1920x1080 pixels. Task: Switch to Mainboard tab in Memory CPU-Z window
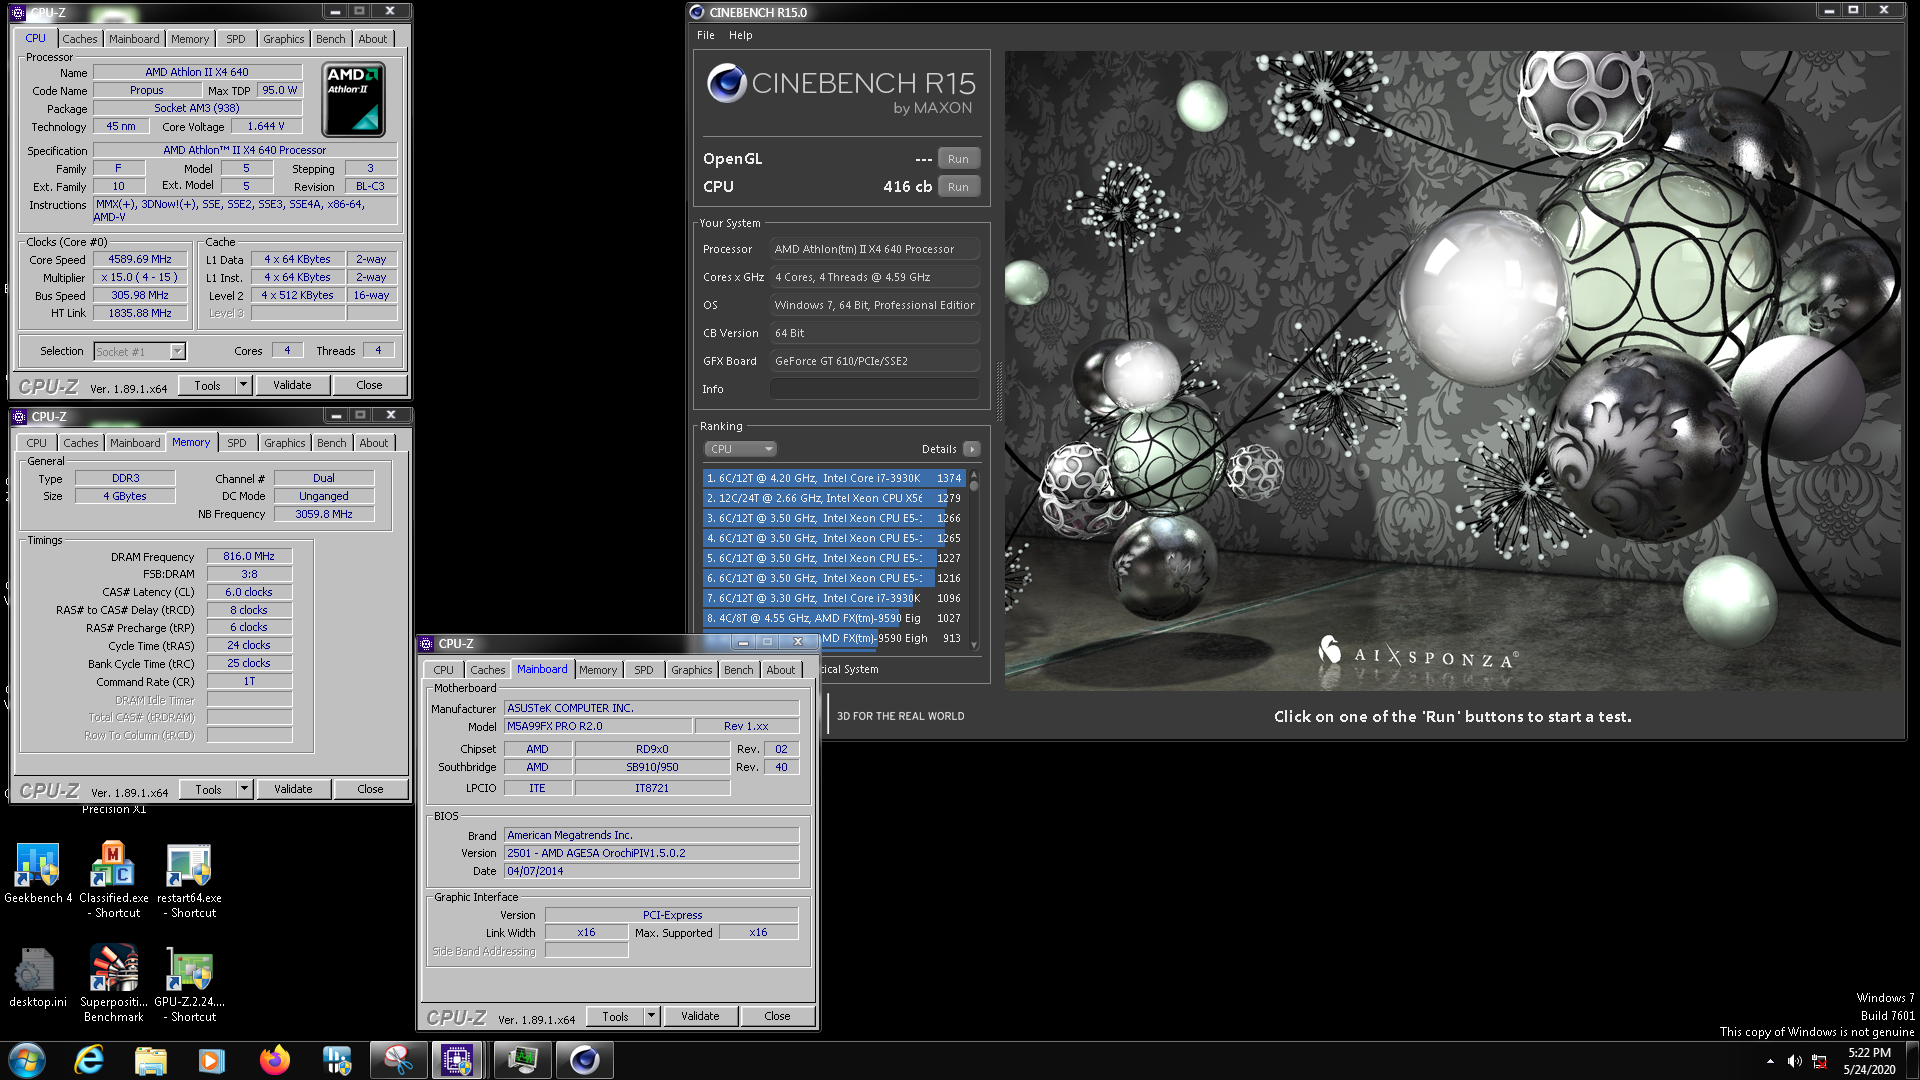point(135,443)
